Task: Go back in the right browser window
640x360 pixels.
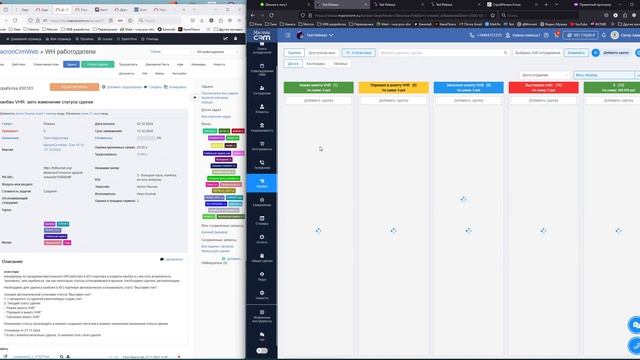Action: tap(253, 15)
